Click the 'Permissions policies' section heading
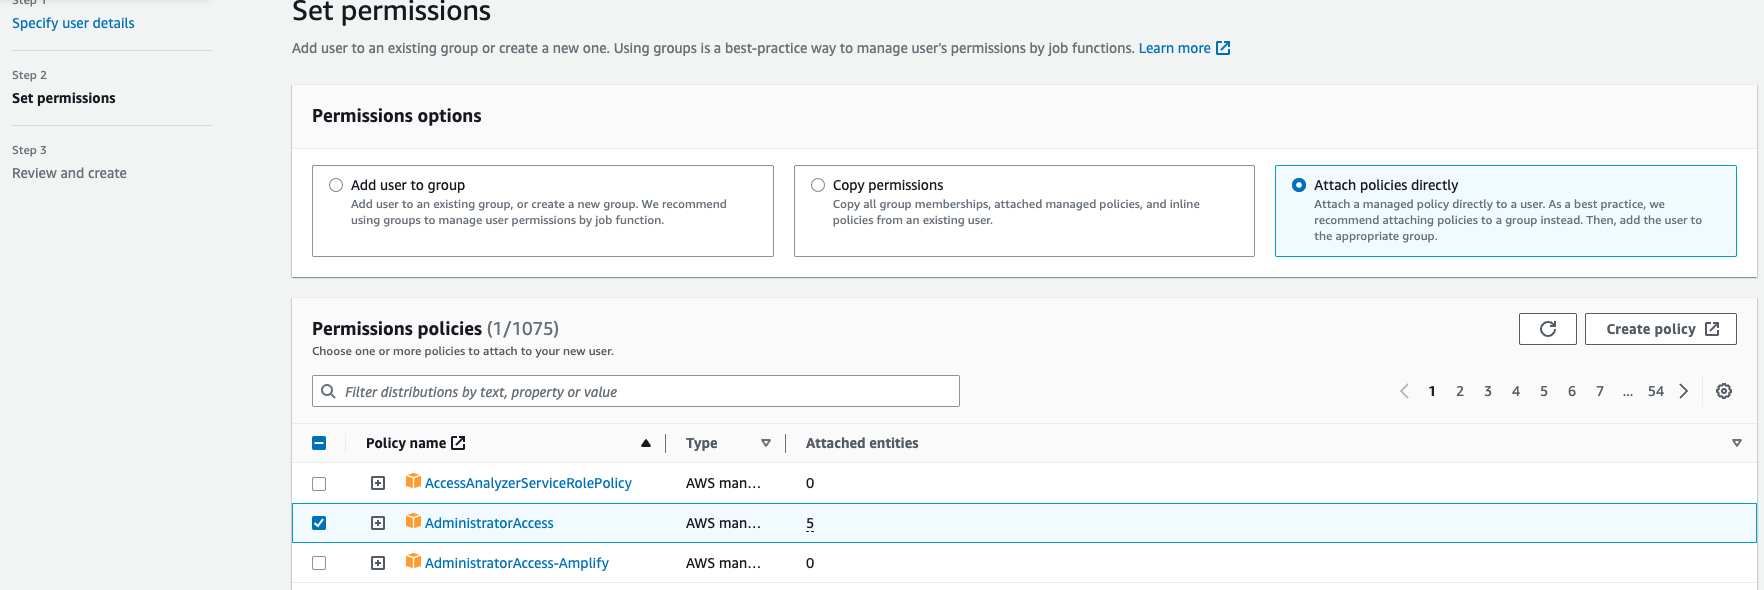The height and width of the screenshot is (590, 1764). tap(397, 329)
